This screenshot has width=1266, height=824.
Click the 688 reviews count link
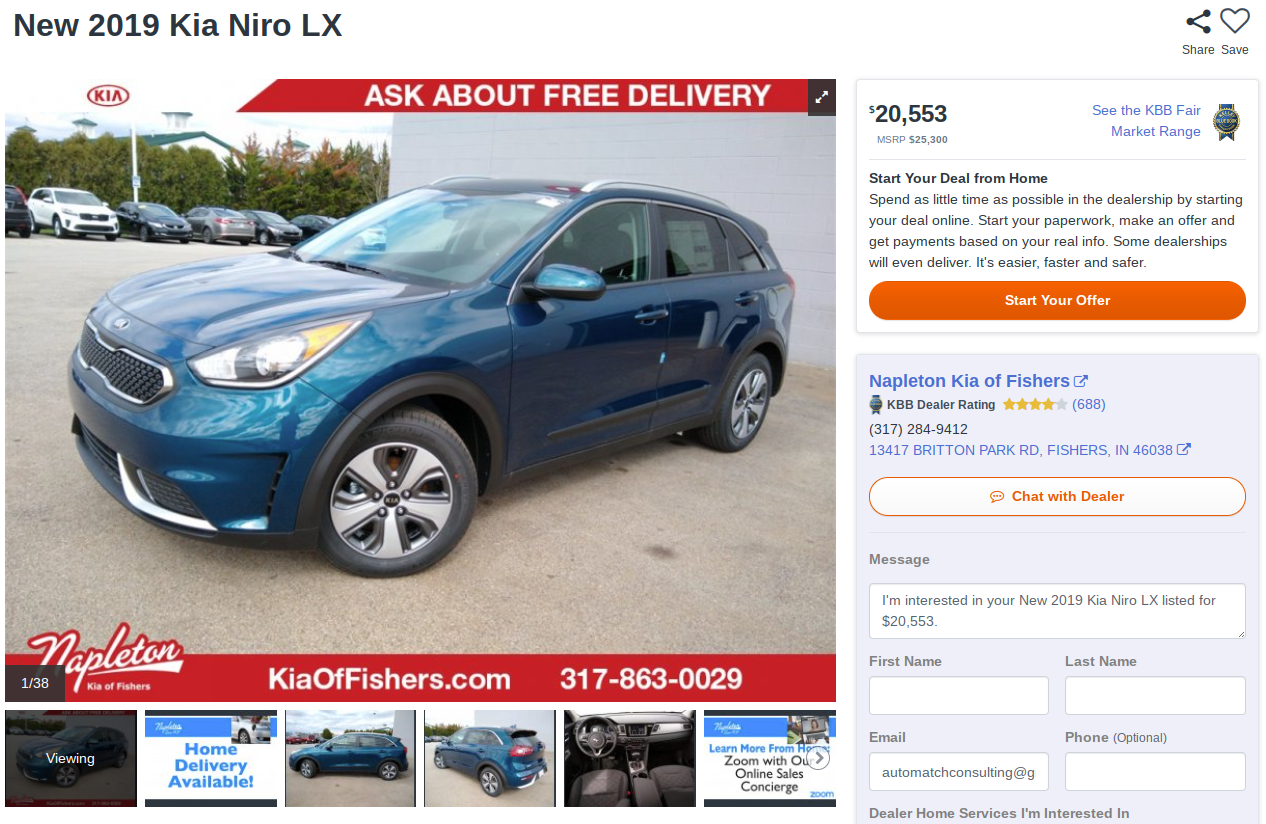(1089, 405)
